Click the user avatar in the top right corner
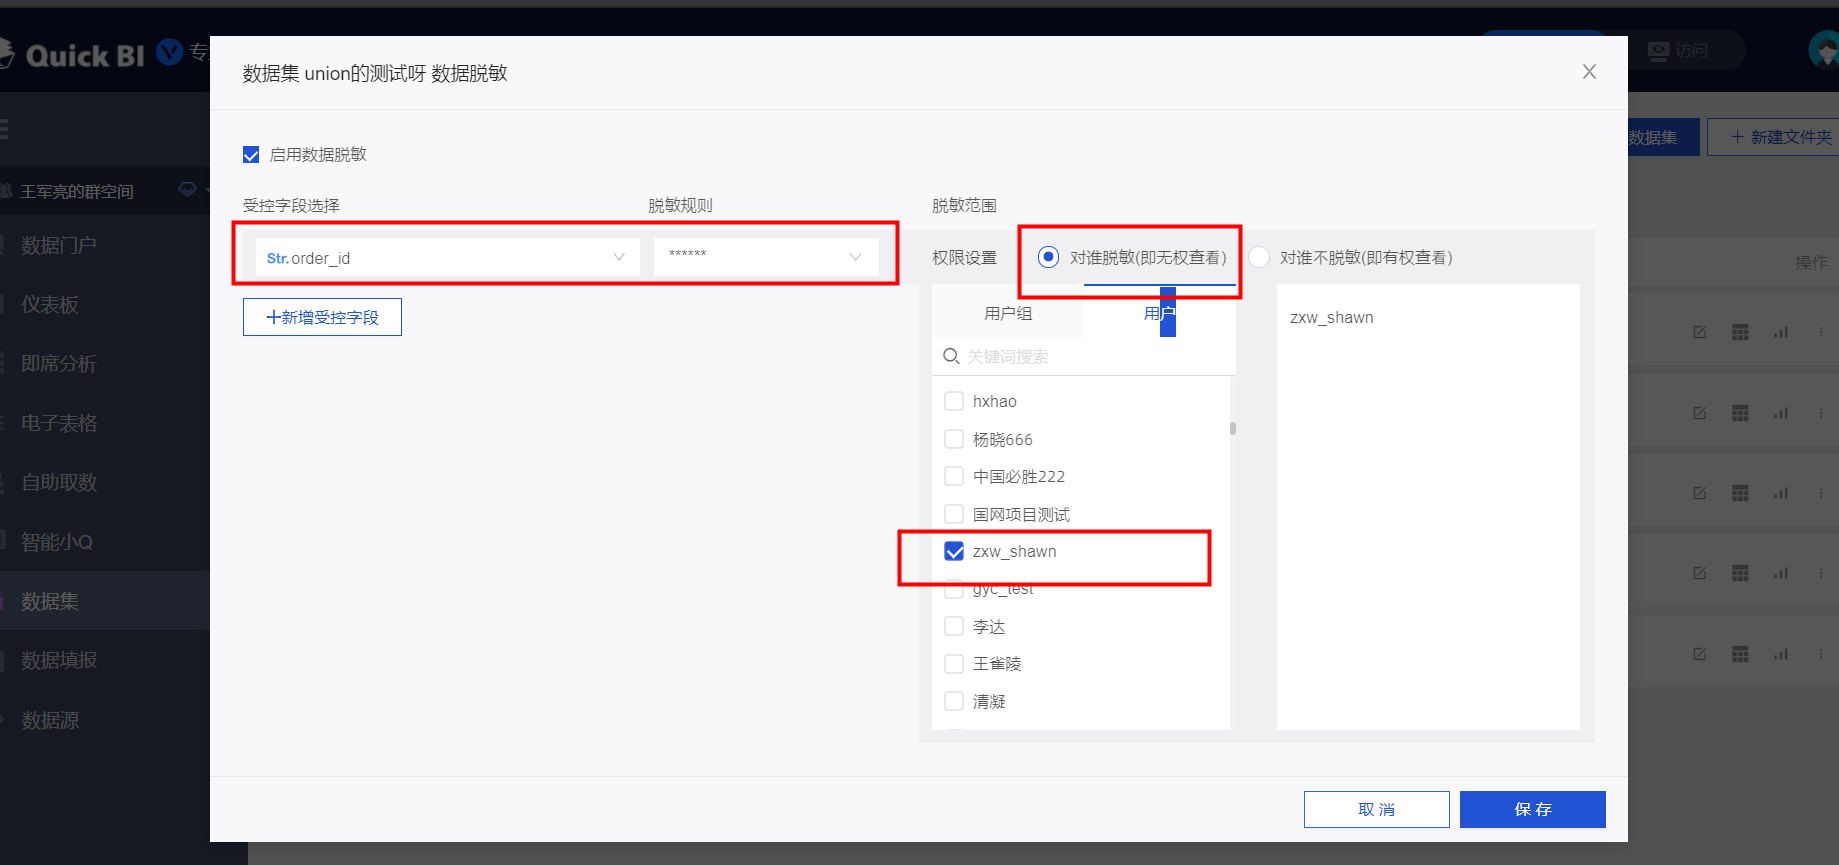The image size is (1839, 865). 1825,50
